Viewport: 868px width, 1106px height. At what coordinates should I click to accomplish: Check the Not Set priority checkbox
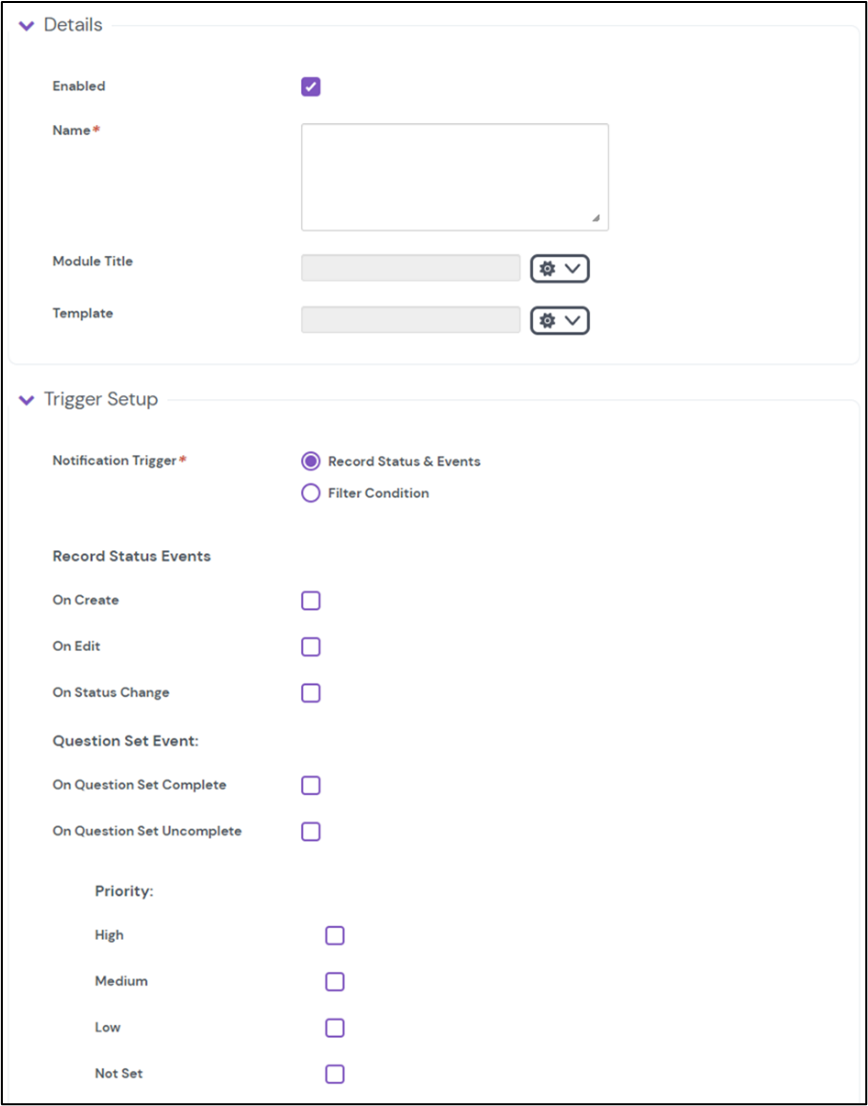(334, 1073)
